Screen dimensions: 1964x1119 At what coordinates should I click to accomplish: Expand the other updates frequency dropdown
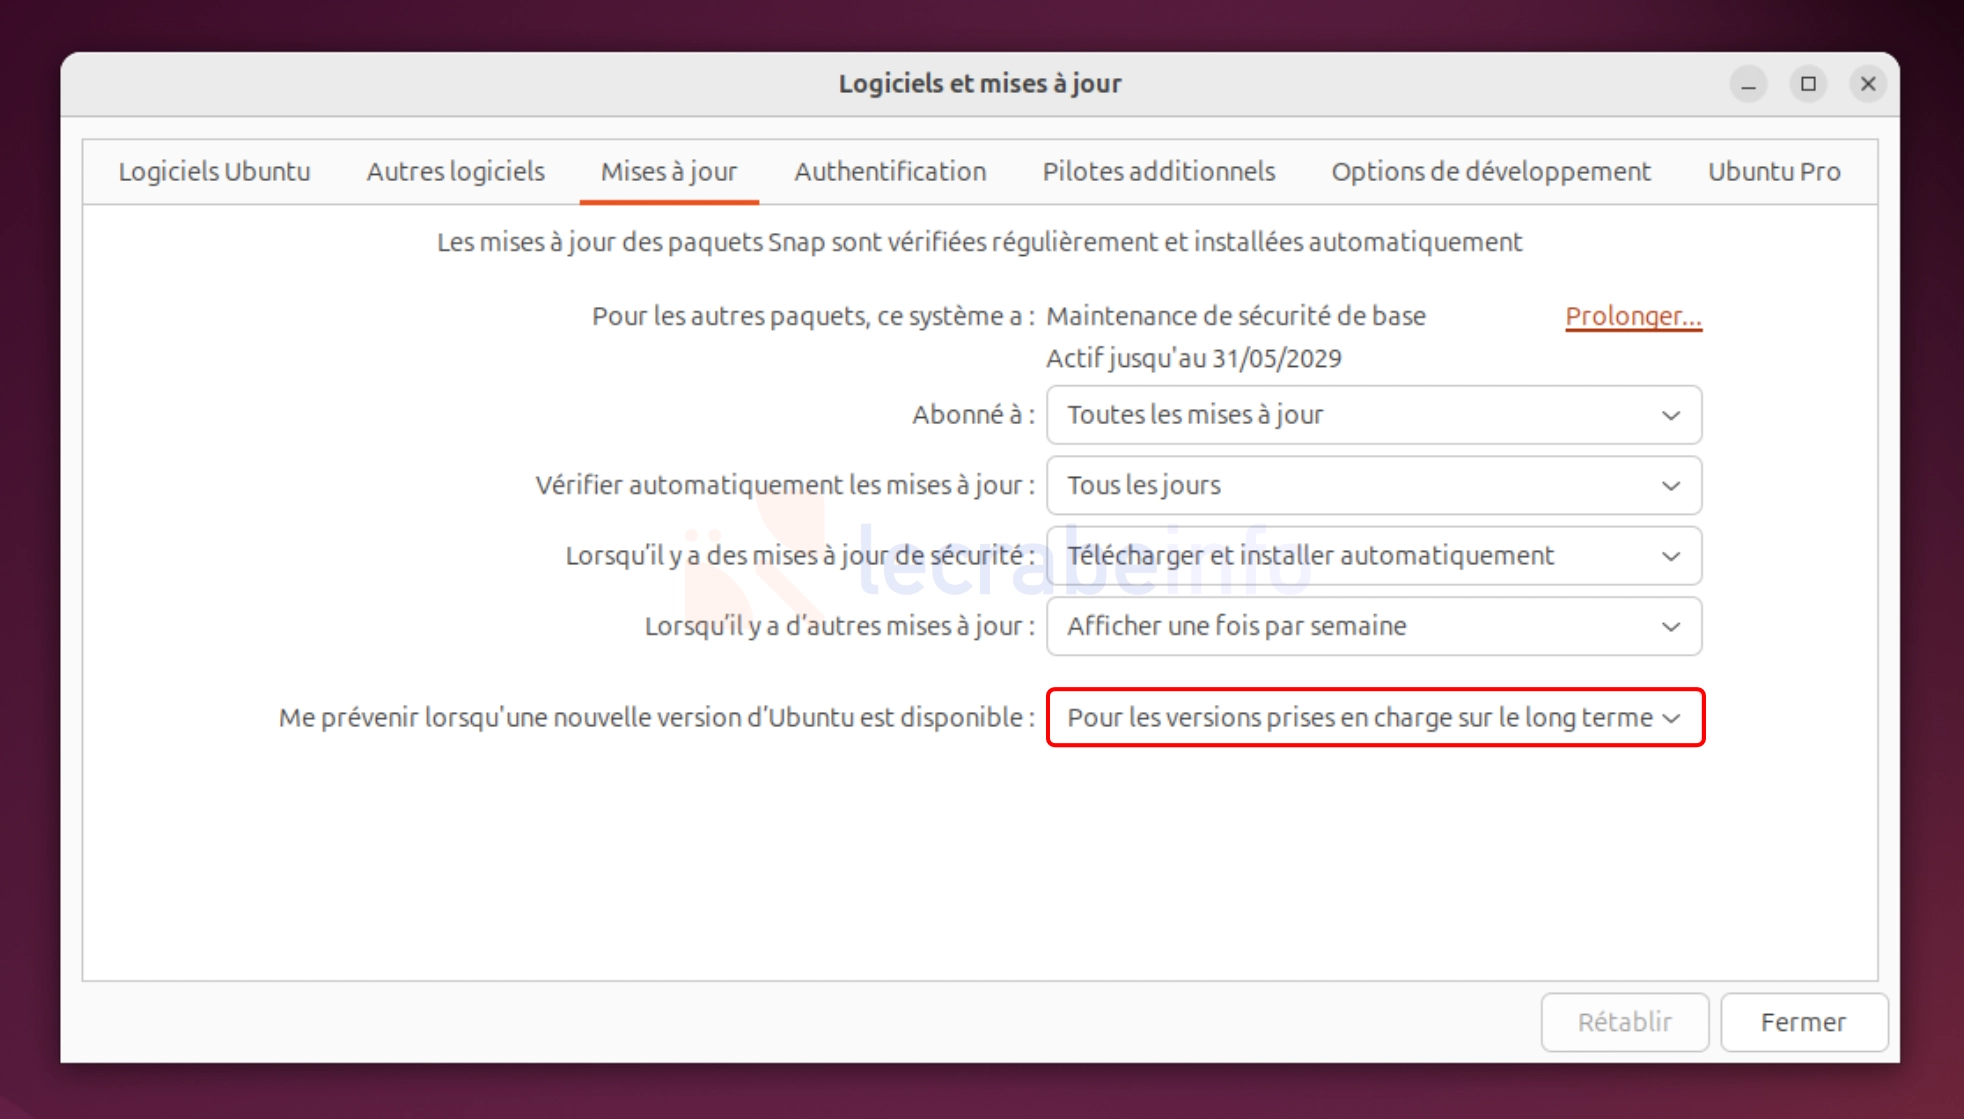(1374, 627)
